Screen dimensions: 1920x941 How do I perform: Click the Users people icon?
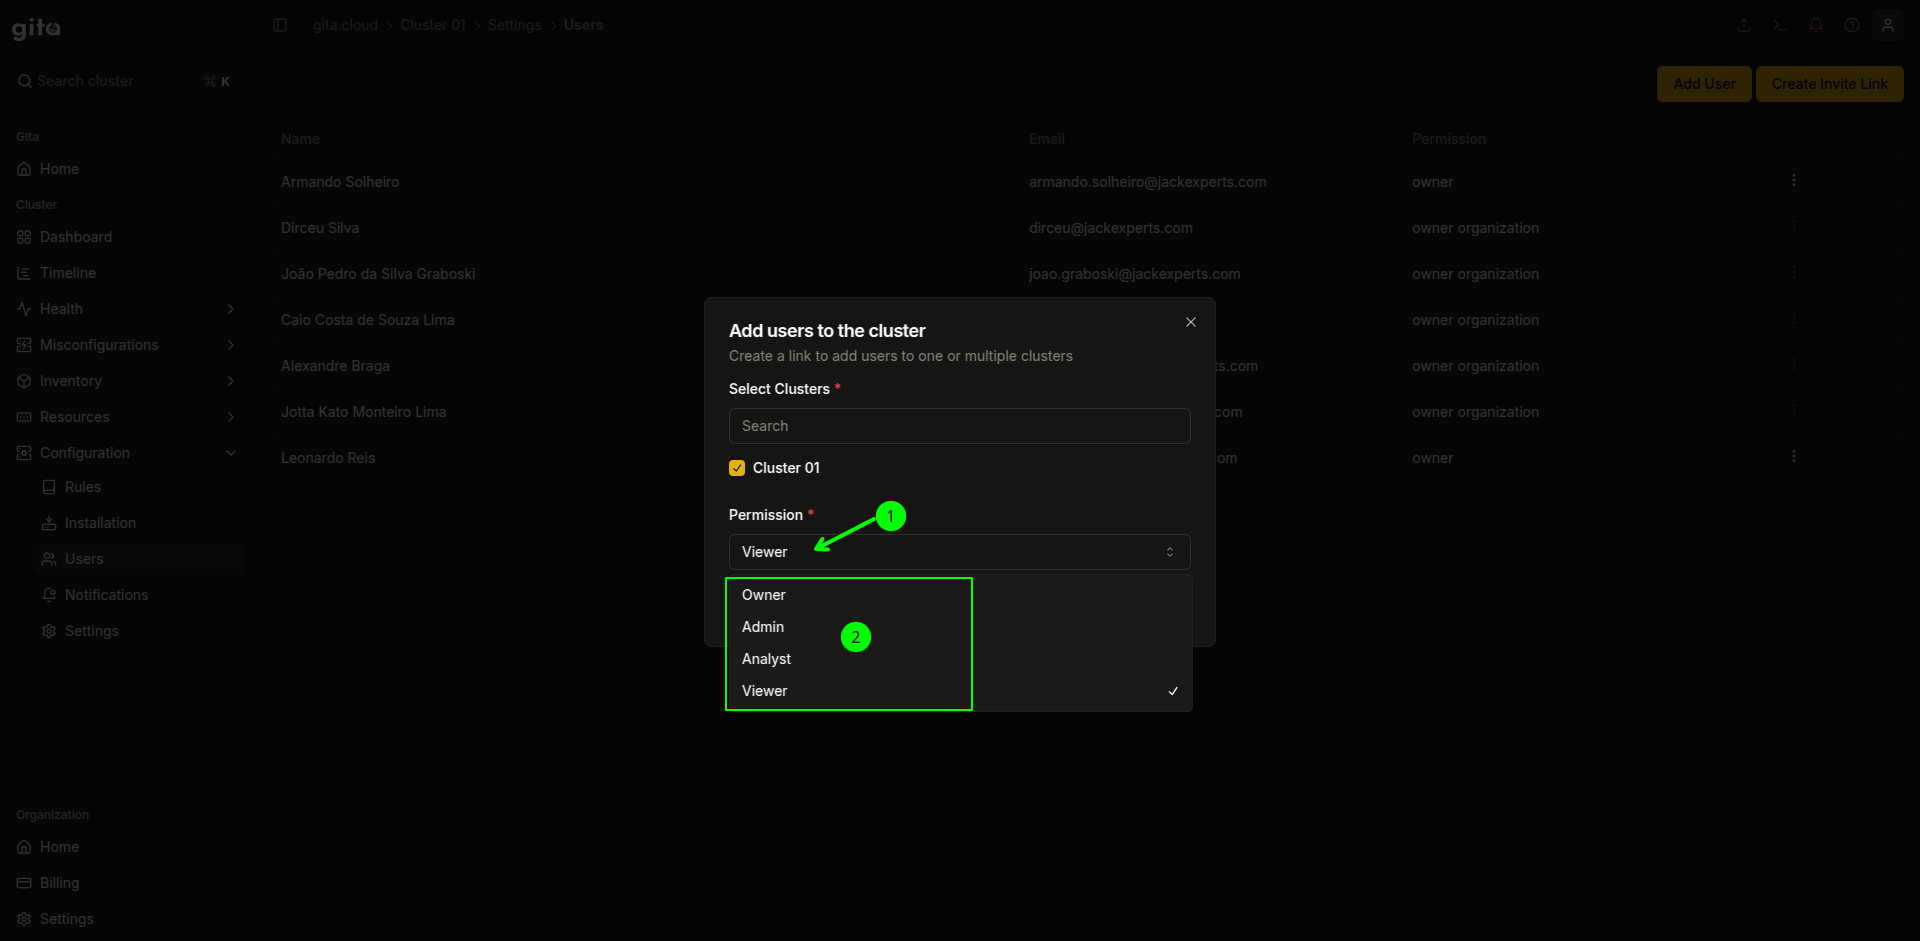pos(49,559)
